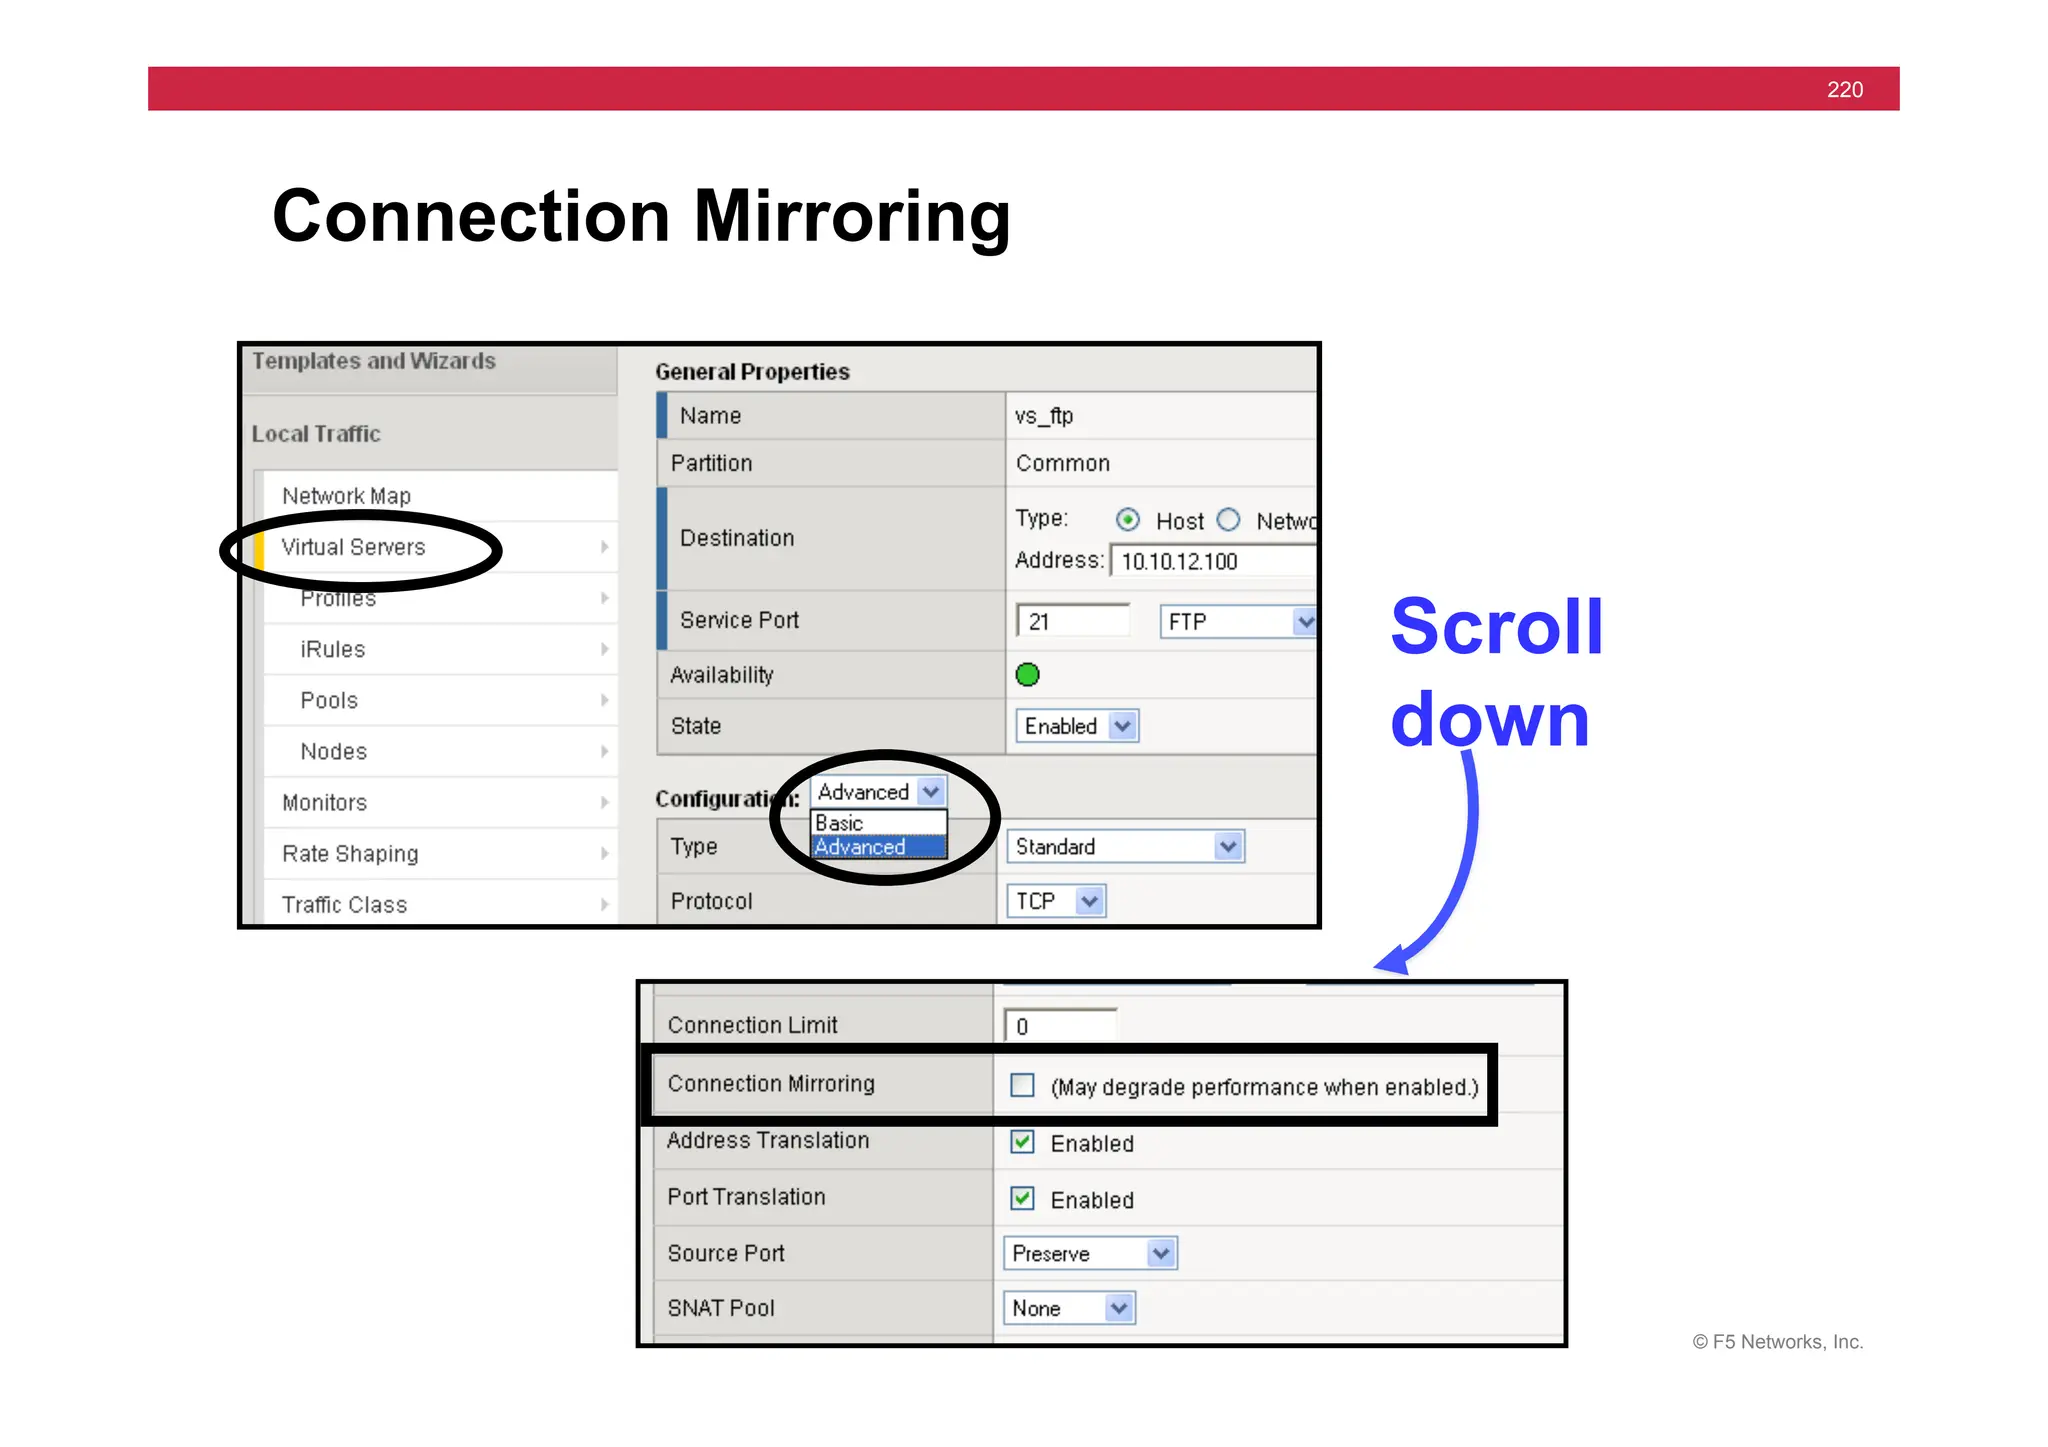
Task: Open iRules menu item
Action: coord(333,649)
